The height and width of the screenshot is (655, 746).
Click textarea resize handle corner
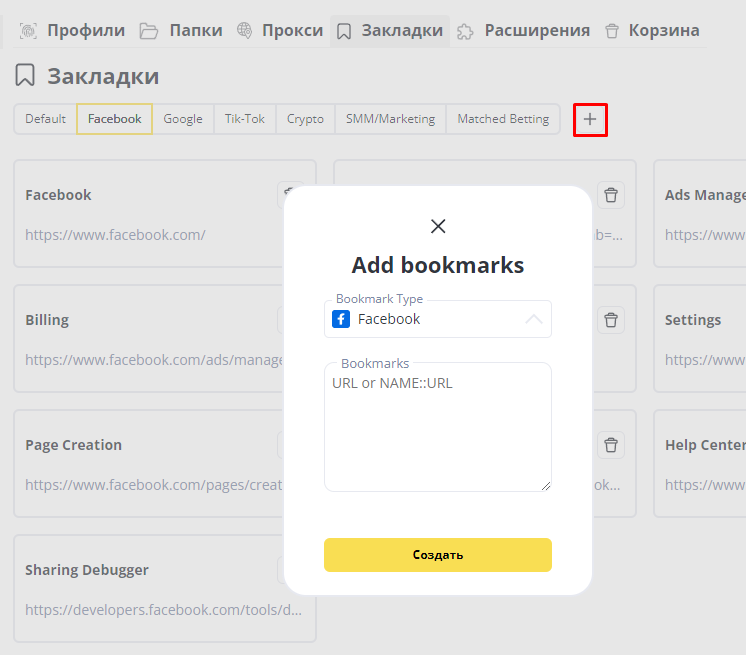click(546, 486)
